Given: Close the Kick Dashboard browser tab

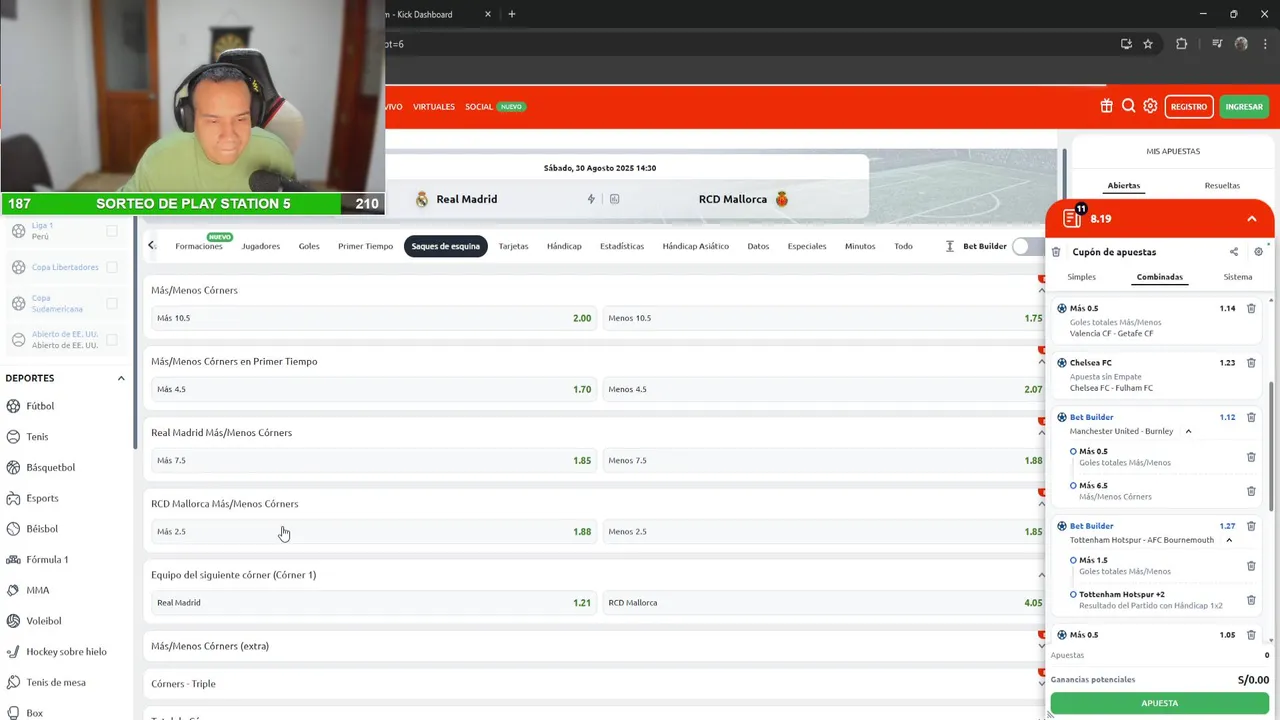Looking at the screenshot, I should [x=488, y=14].
